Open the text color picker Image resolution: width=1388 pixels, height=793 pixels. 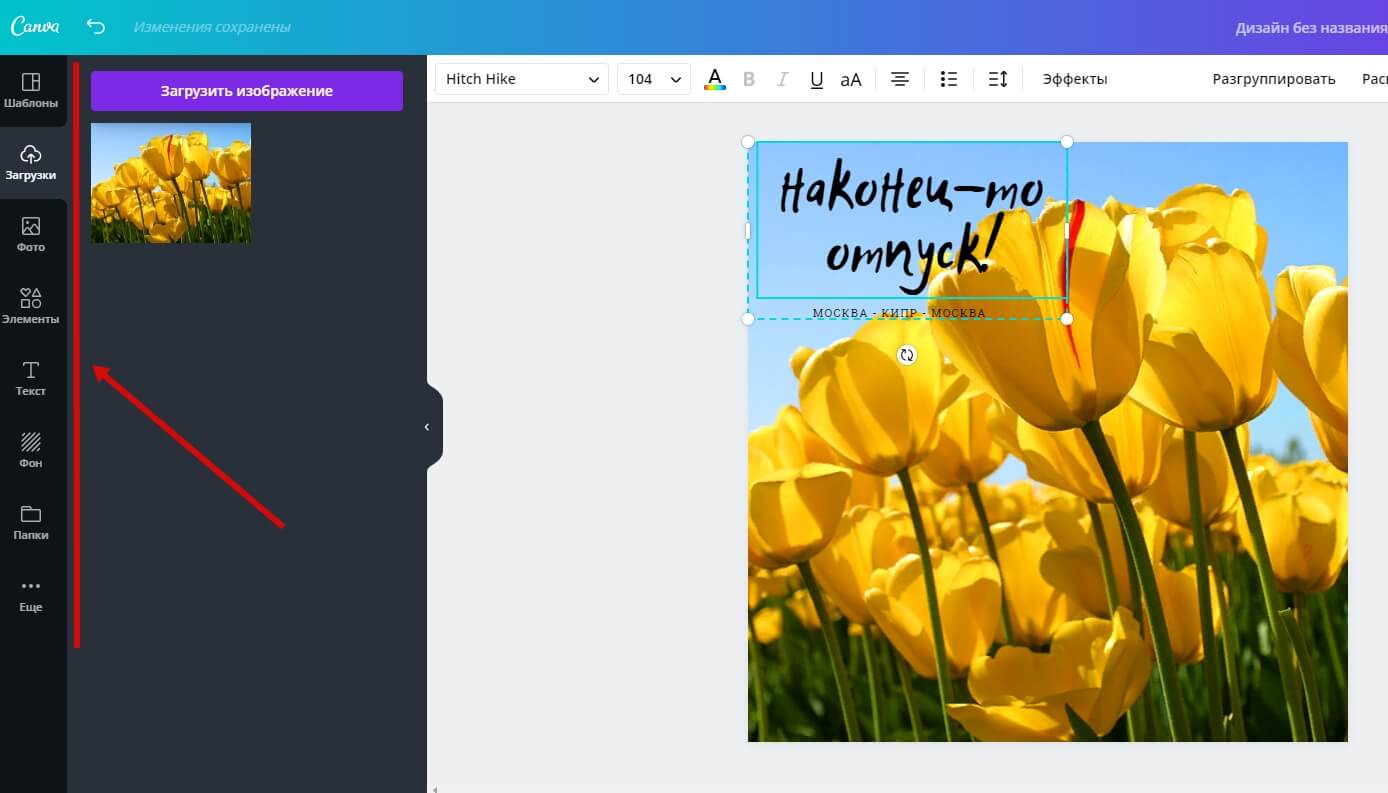715,79
